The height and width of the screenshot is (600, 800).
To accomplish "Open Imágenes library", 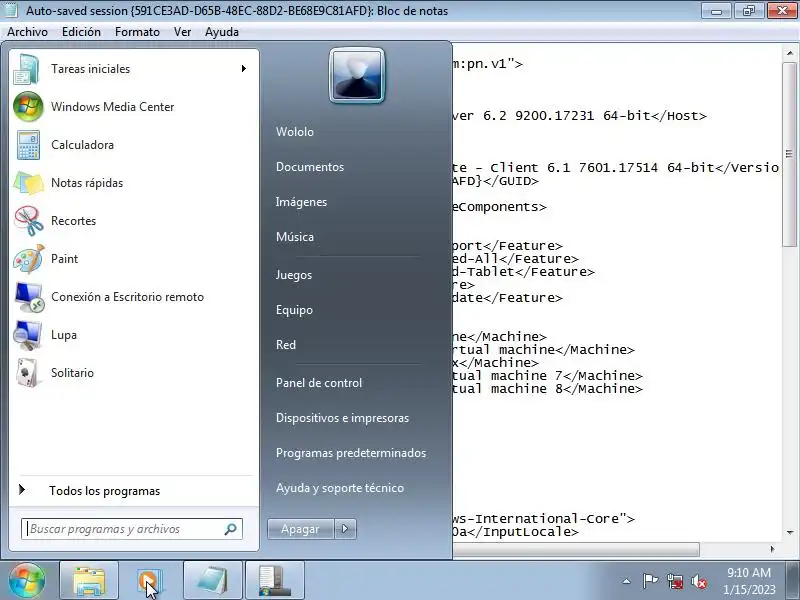I will (x=301, y=202).
